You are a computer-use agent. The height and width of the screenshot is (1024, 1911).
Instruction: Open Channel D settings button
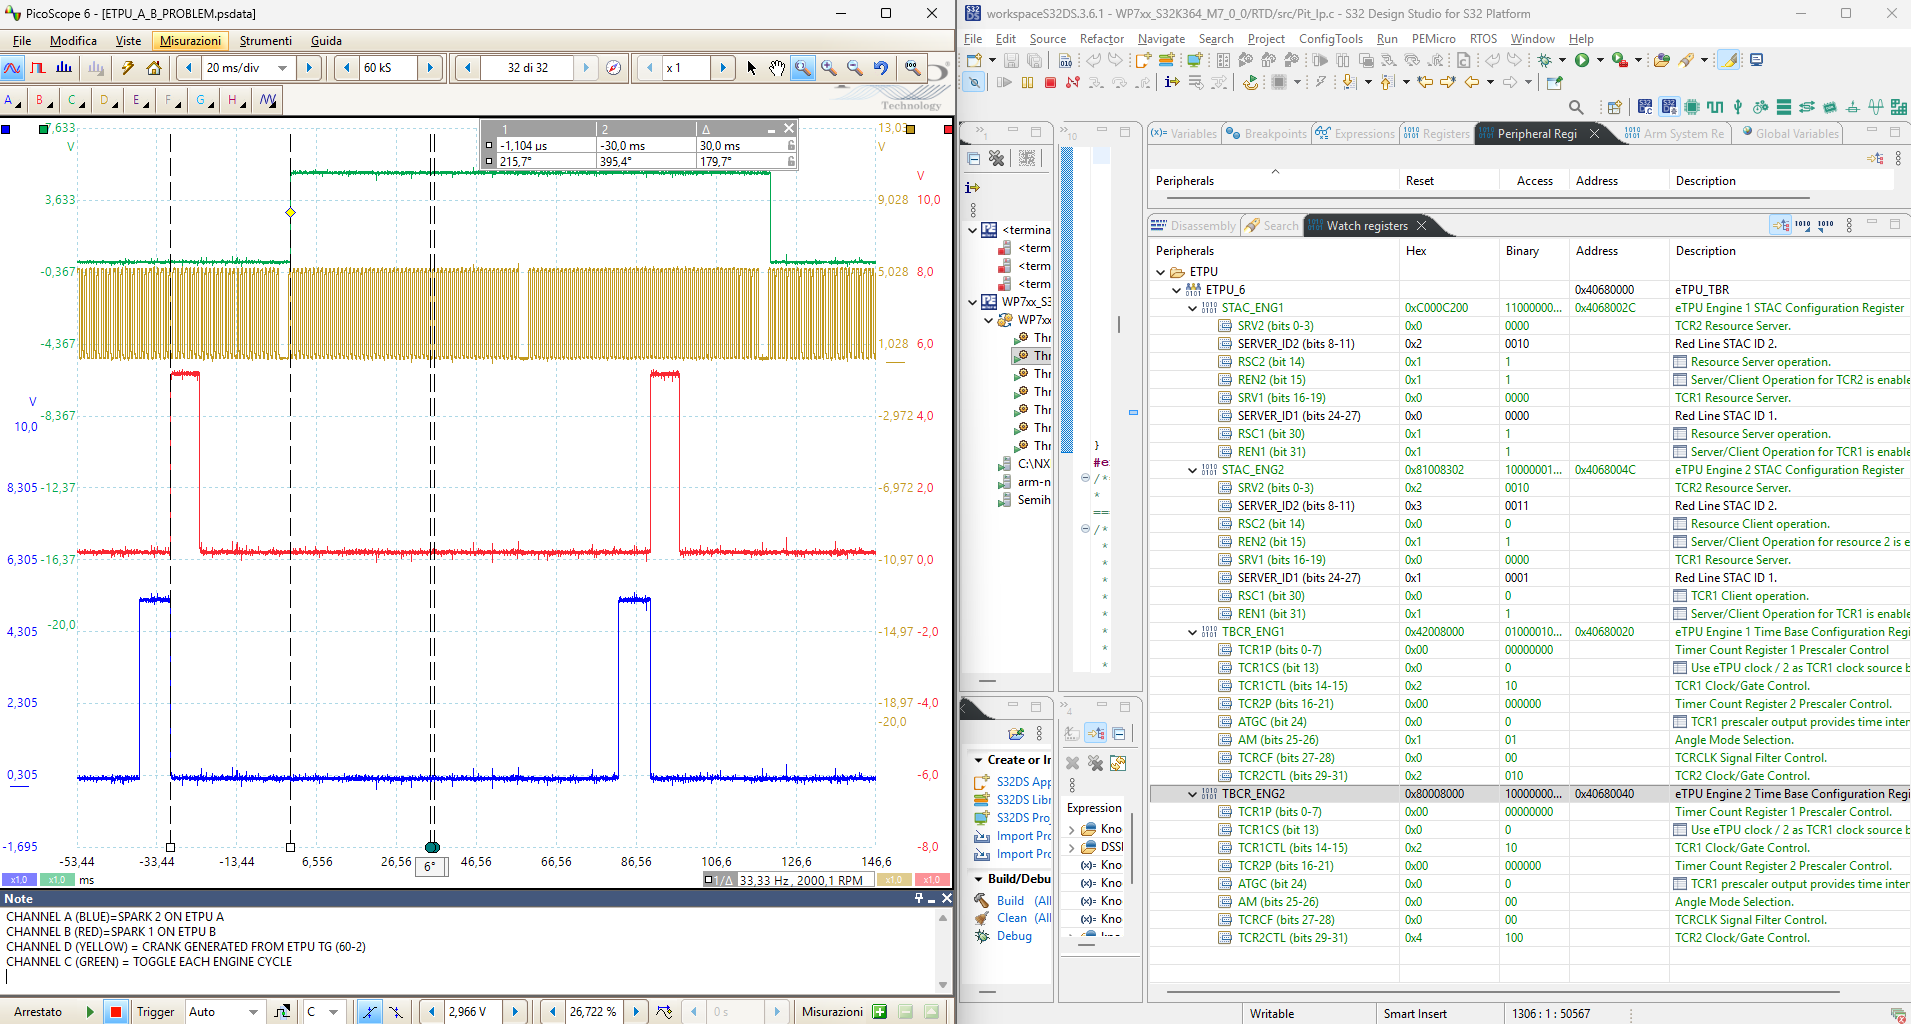point(108,100)
